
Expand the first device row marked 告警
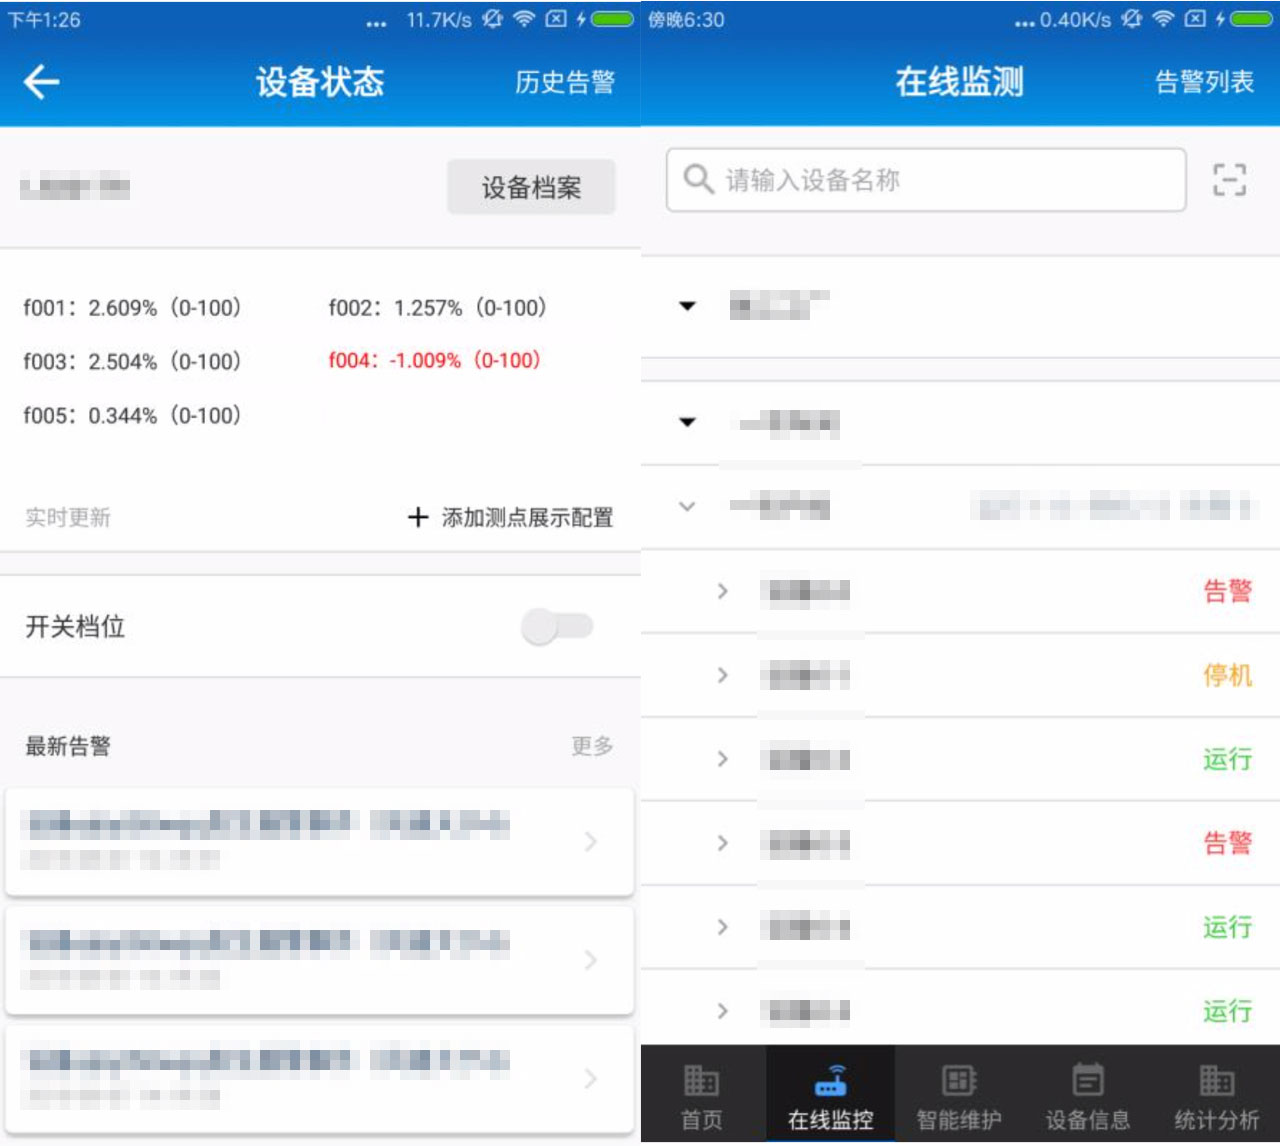coord(723,592)
